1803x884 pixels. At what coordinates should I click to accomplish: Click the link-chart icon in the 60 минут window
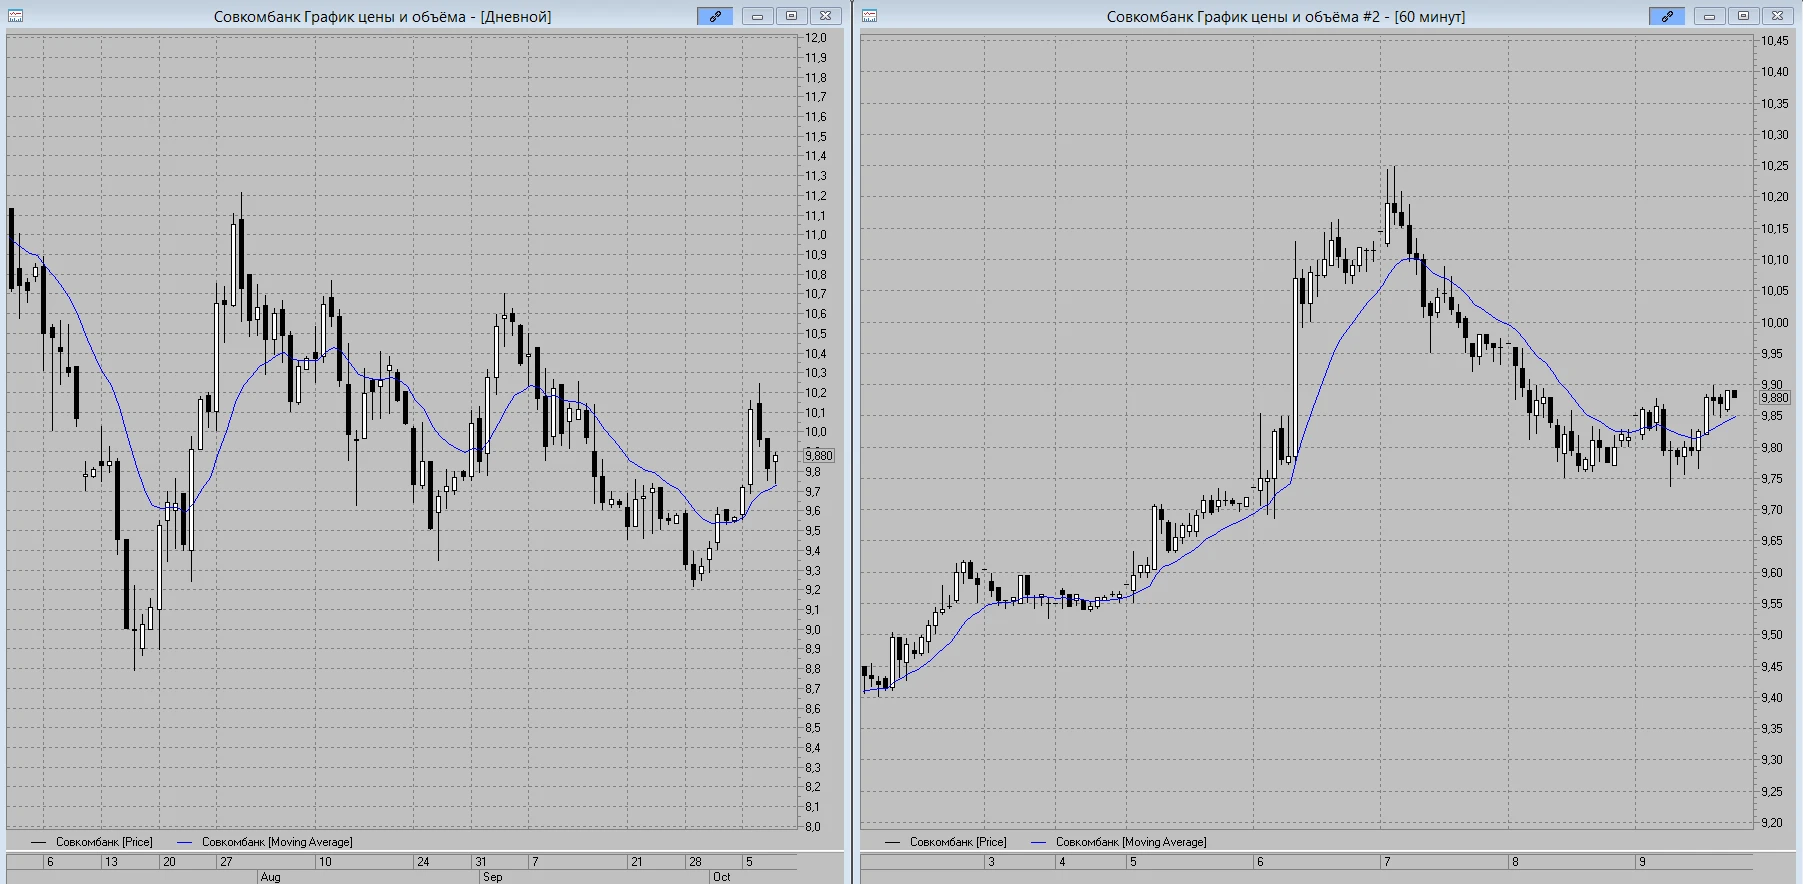click(x=1667, y=16)
